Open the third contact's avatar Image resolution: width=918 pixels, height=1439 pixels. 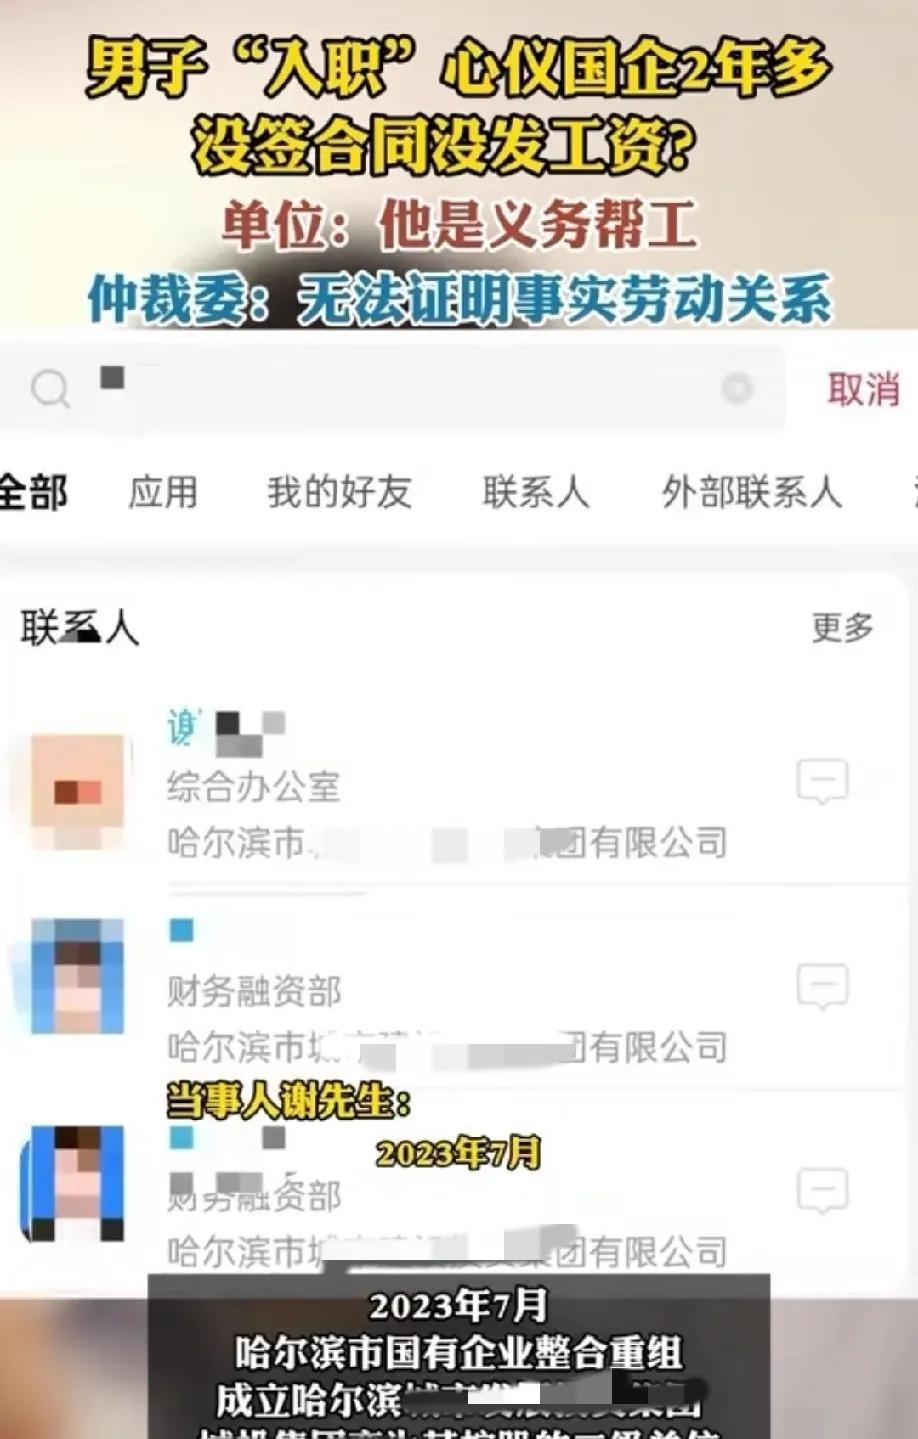75,1183
